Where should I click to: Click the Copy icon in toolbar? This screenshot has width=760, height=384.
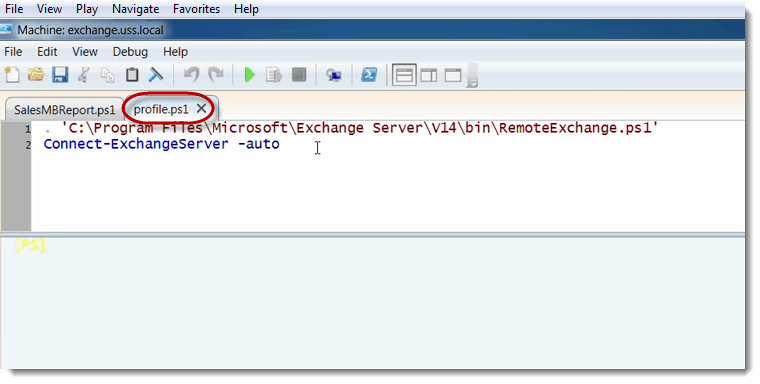(x=108, y=75)
